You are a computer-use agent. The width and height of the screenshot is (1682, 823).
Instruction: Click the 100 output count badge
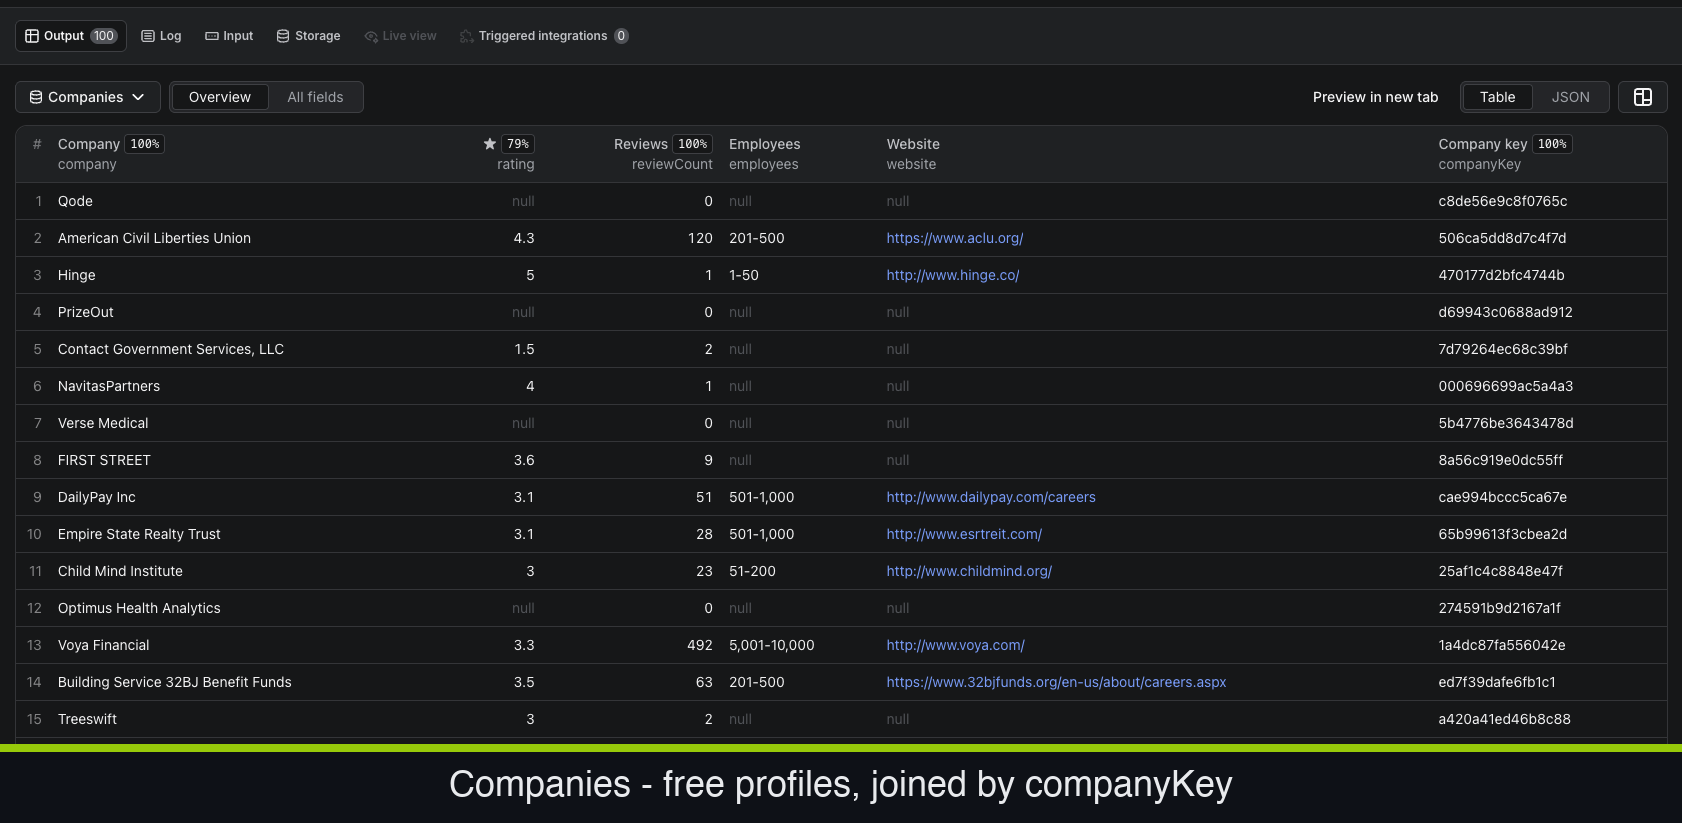[104, 36]
